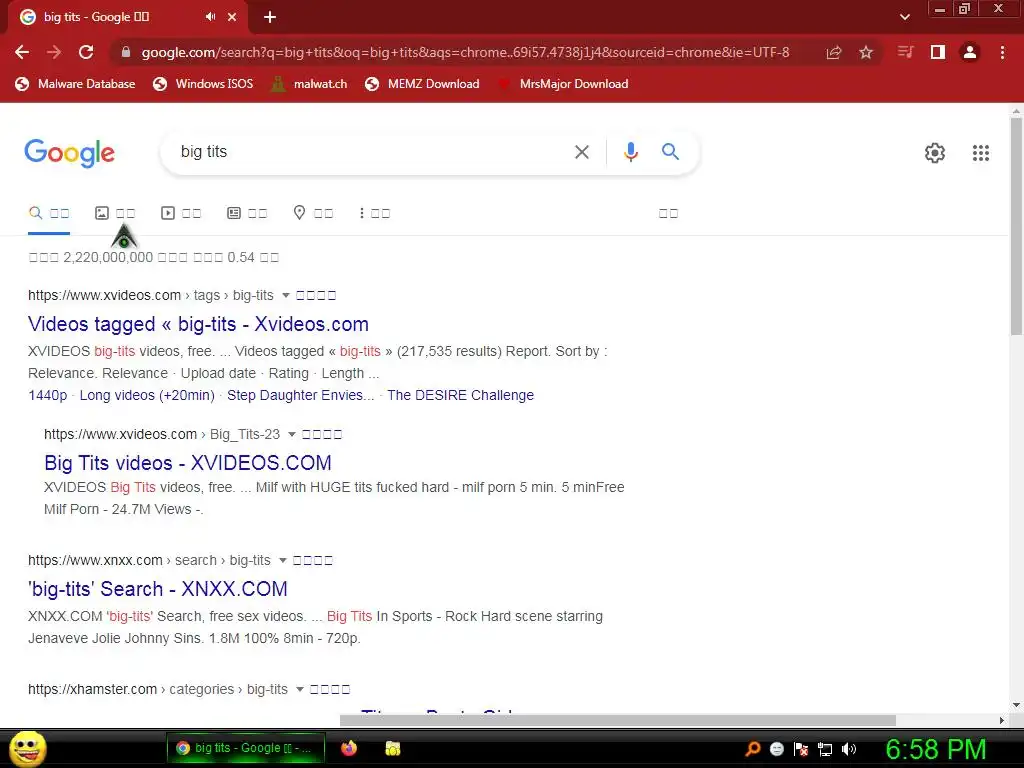
Task: Switch to the Videos results tab
Action: click(181, 214)
